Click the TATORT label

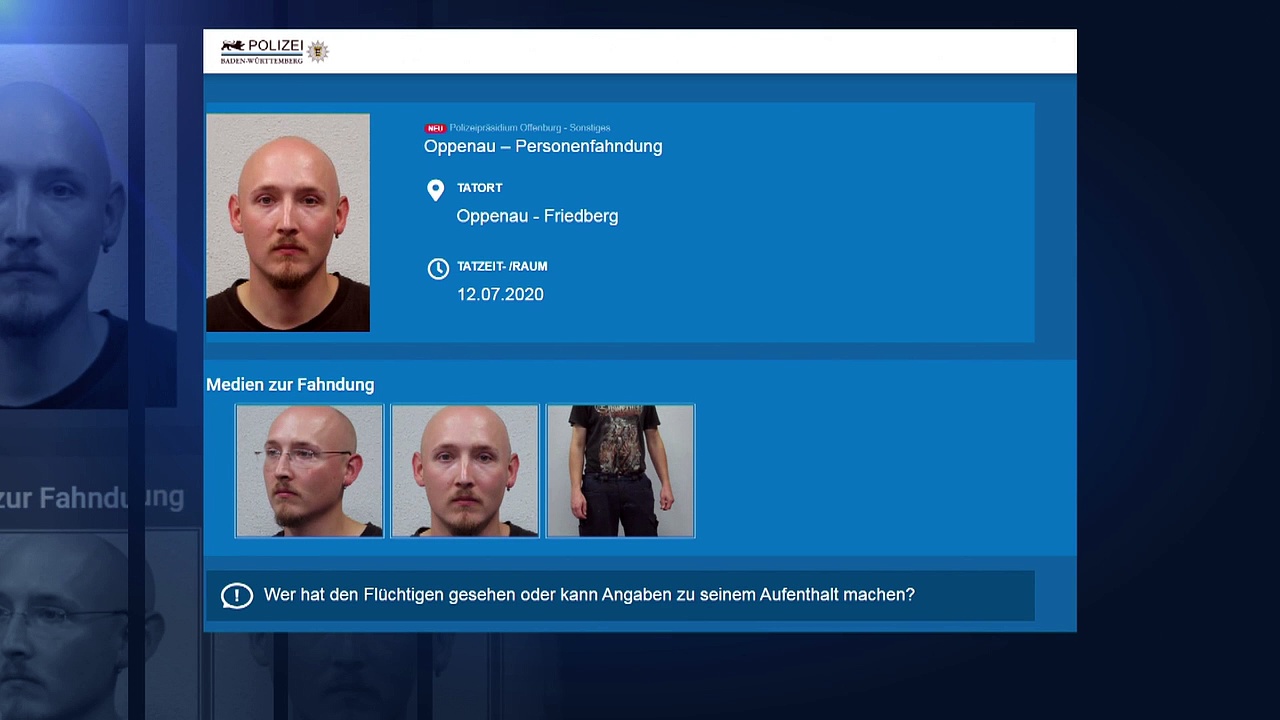(480, 188)
